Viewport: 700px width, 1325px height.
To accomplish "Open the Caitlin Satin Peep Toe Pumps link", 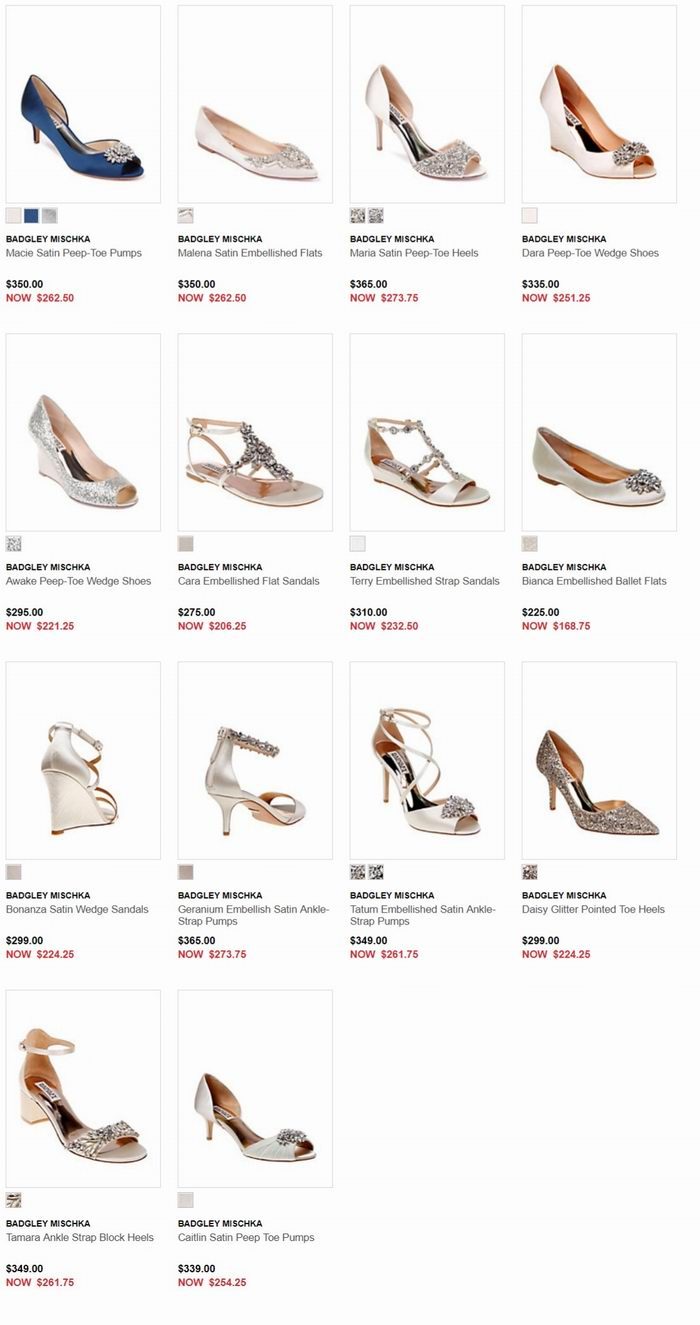I will point(246,1238).
